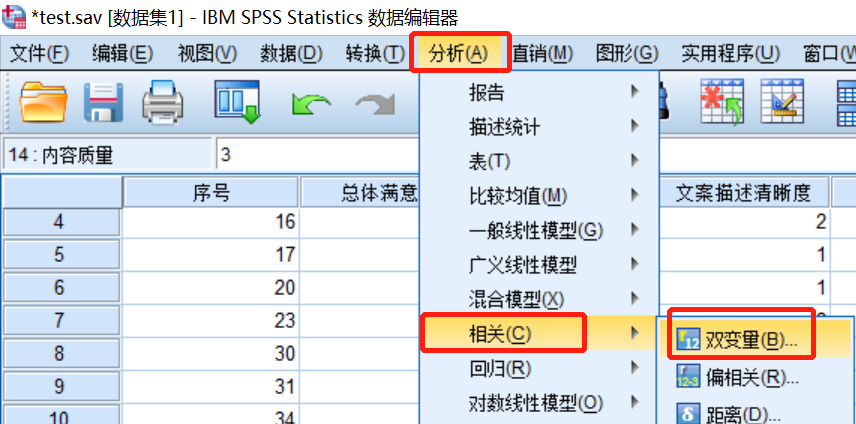Expand the 一般线性模型(G) submenu
The image size is (856, 424).
click(539, 231)
